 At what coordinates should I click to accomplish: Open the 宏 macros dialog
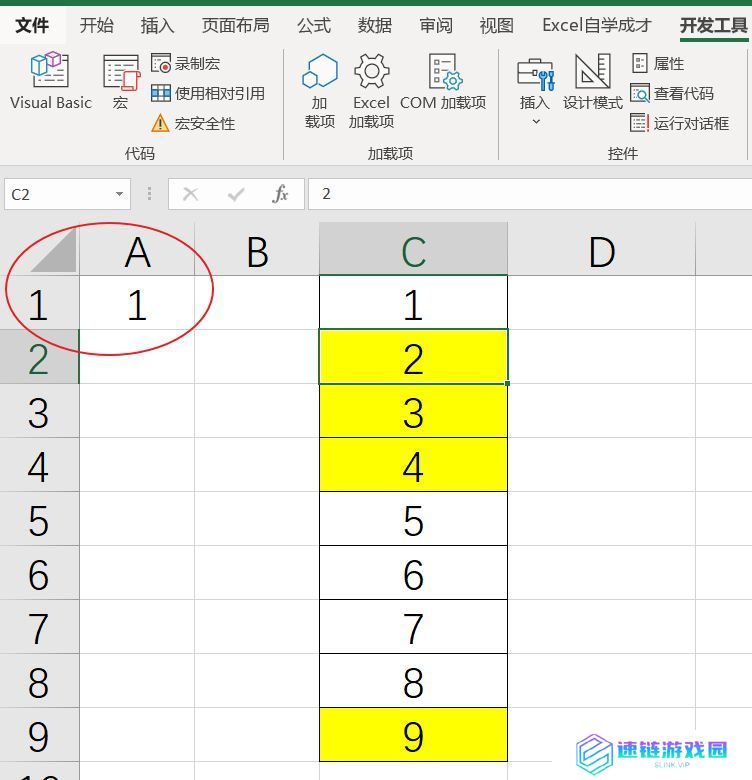[121, 82]
